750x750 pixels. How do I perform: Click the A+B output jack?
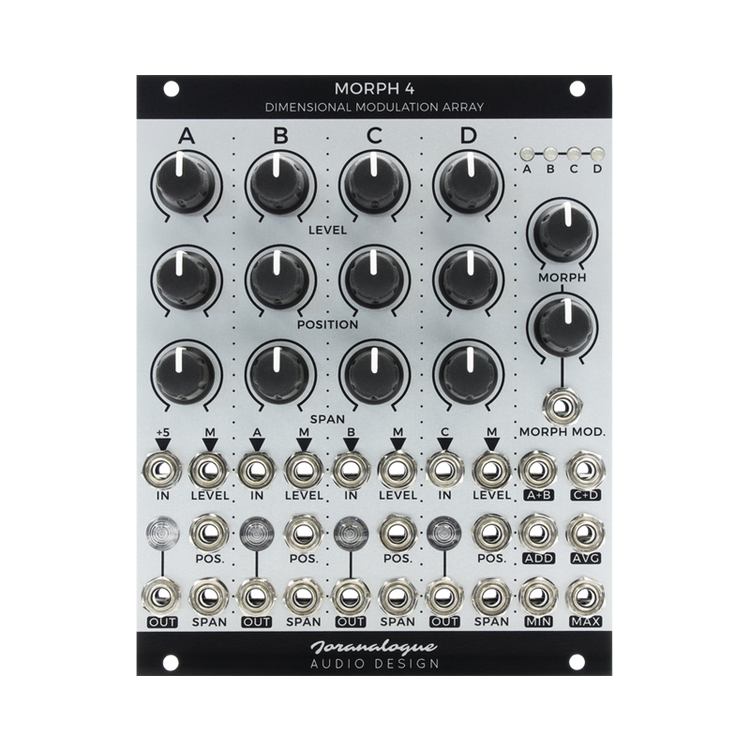(538, 470)
